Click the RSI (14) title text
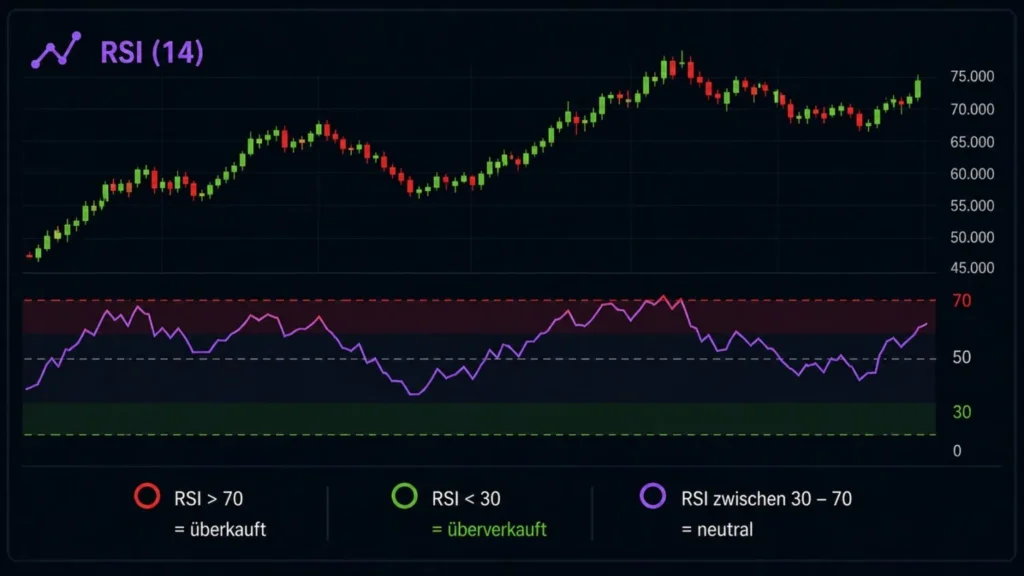The width and height of the screenshot is (1024, 576). 152,52
